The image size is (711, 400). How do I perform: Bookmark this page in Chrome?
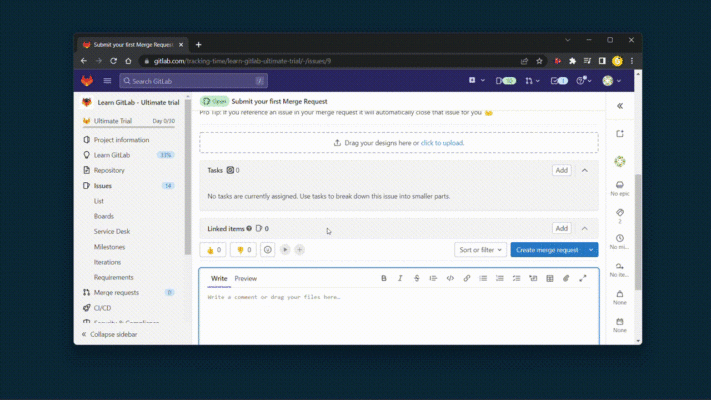[x=539, y=61]
